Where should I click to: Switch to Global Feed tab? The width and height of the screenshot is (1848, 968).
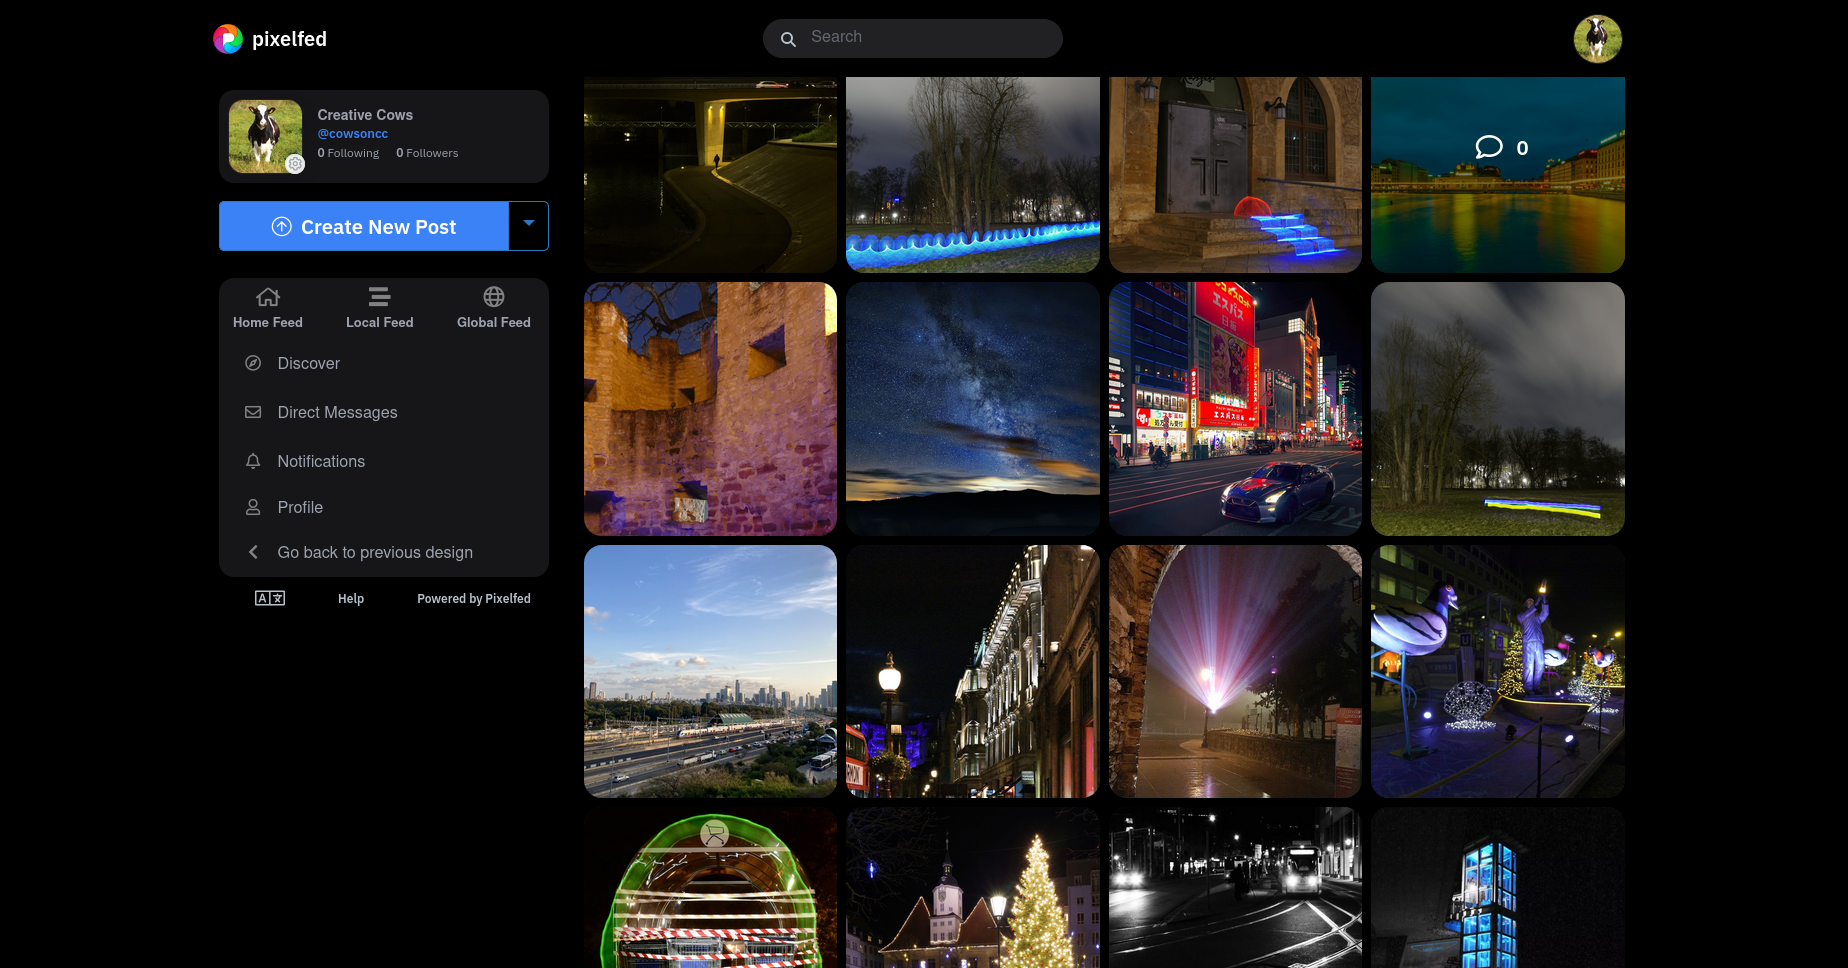click(493, 307)
